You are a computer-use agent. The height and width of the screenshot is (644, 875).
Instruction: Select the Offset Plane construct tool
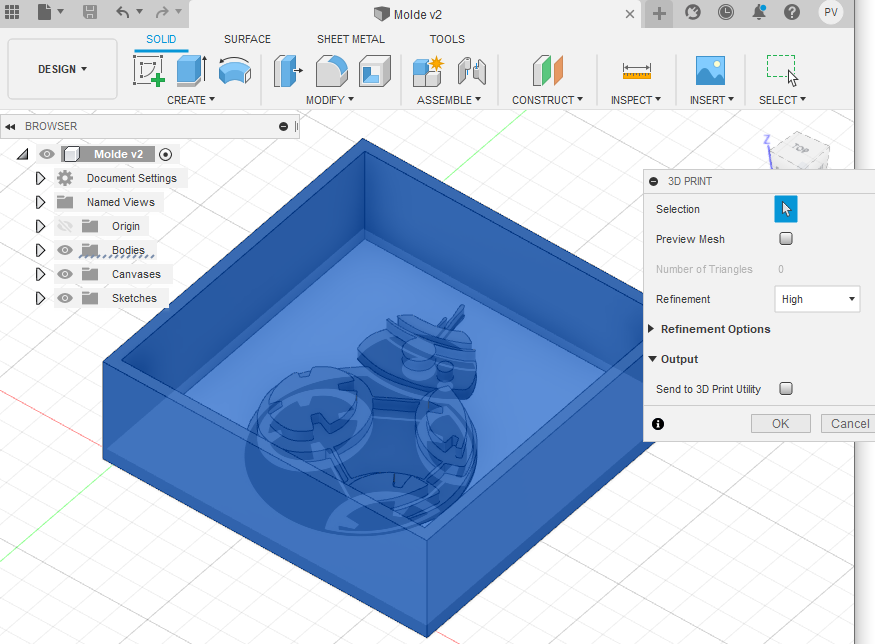click(x=547, y=70)
